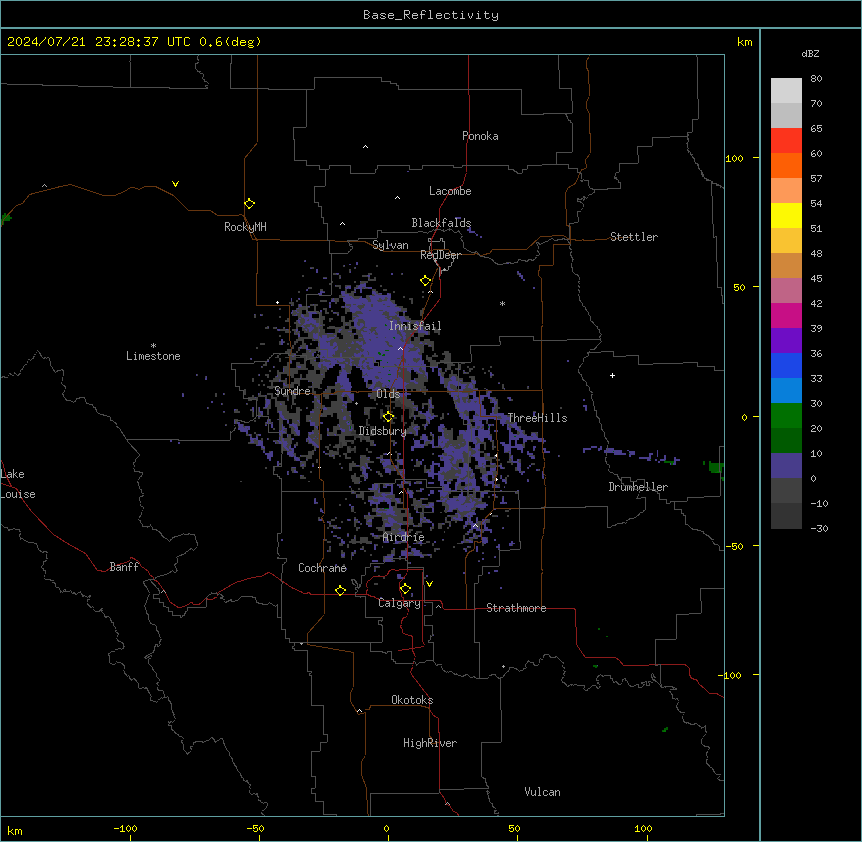Click the Drumheller town label
The height and width of the screenshot is (842, 862).
(x=638, y=487)
